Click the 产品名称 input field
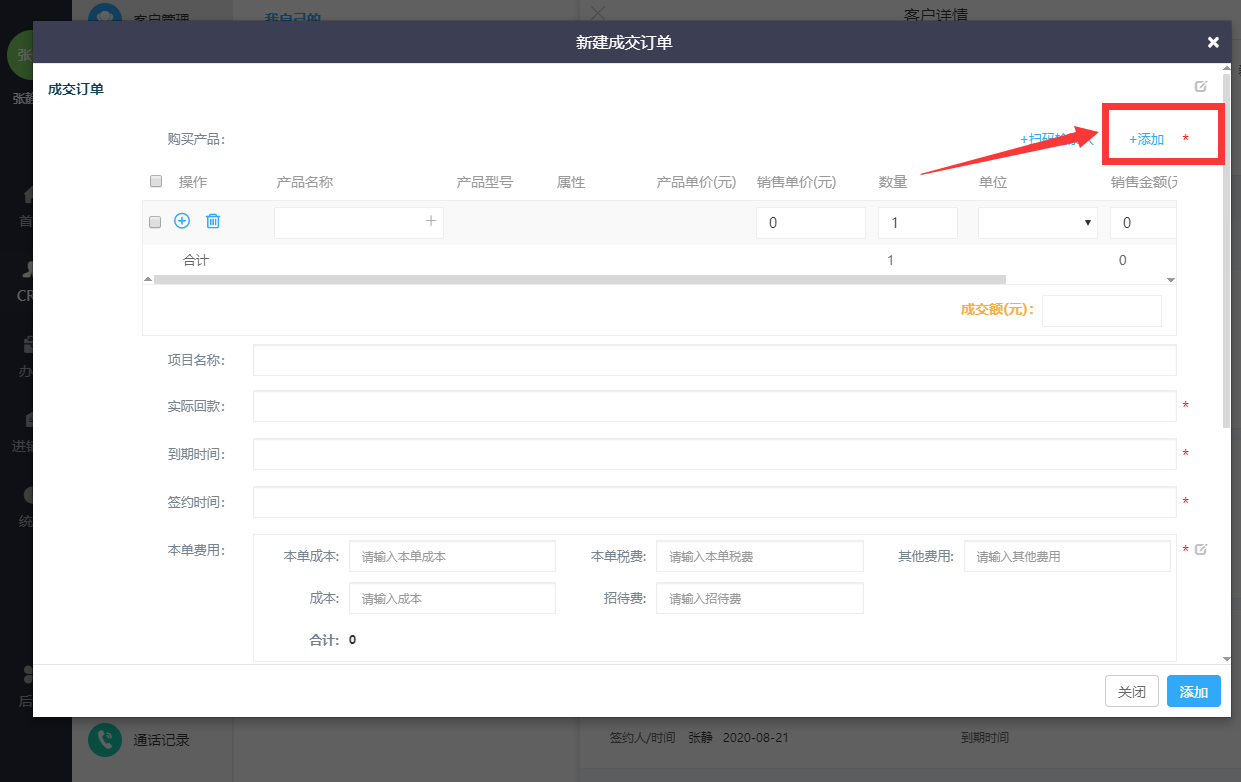The image size is (1241, 782). (x=359, y=223)
